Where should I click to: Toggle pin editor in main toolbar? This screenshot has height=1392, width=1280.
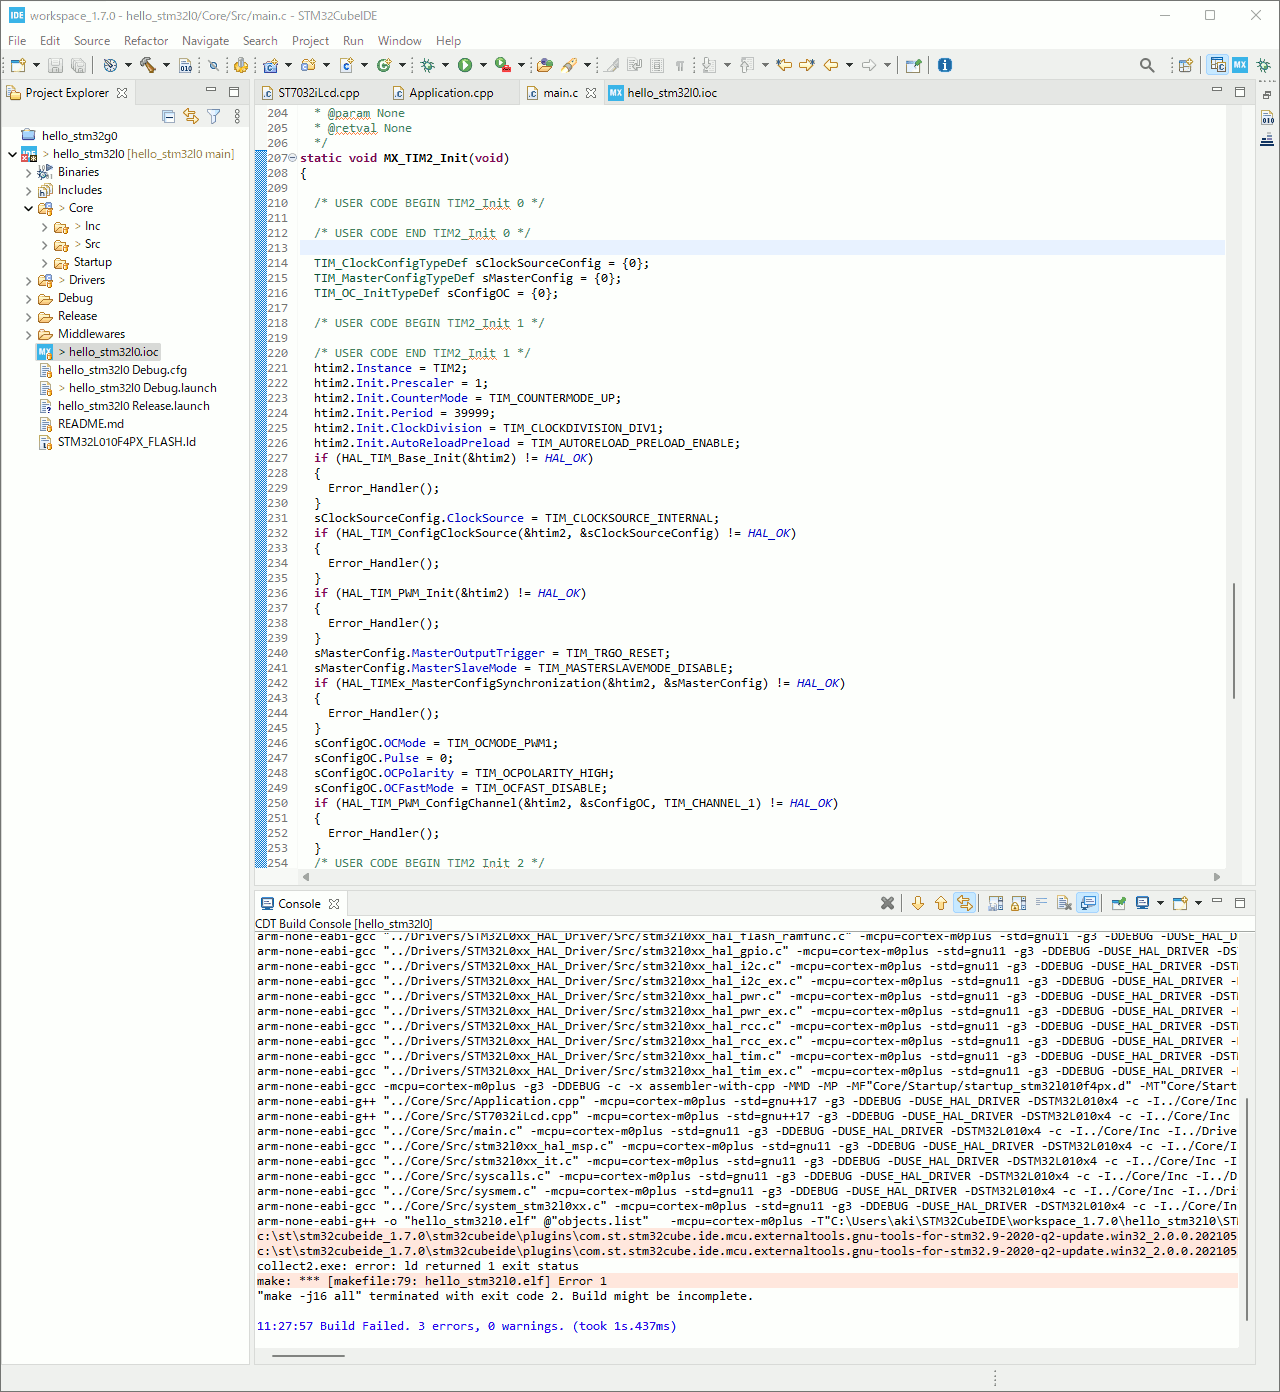(x=913, y=65)
